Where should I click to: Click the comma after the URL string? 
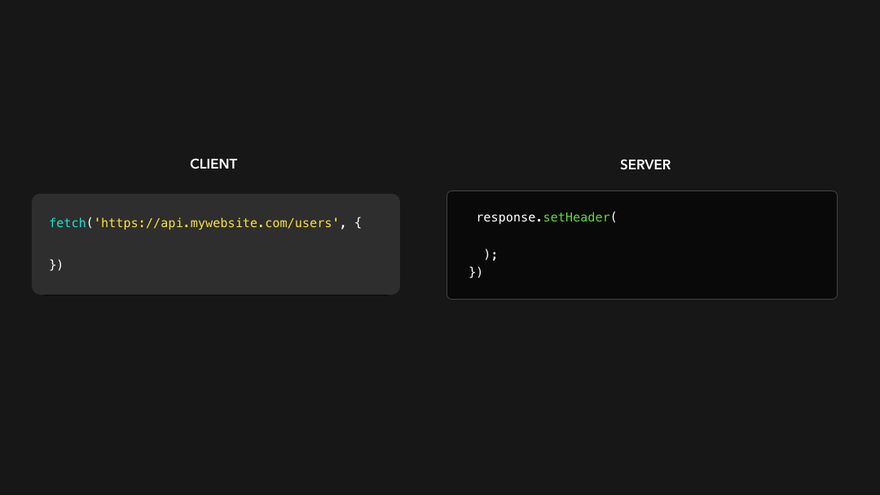(342, 224)
